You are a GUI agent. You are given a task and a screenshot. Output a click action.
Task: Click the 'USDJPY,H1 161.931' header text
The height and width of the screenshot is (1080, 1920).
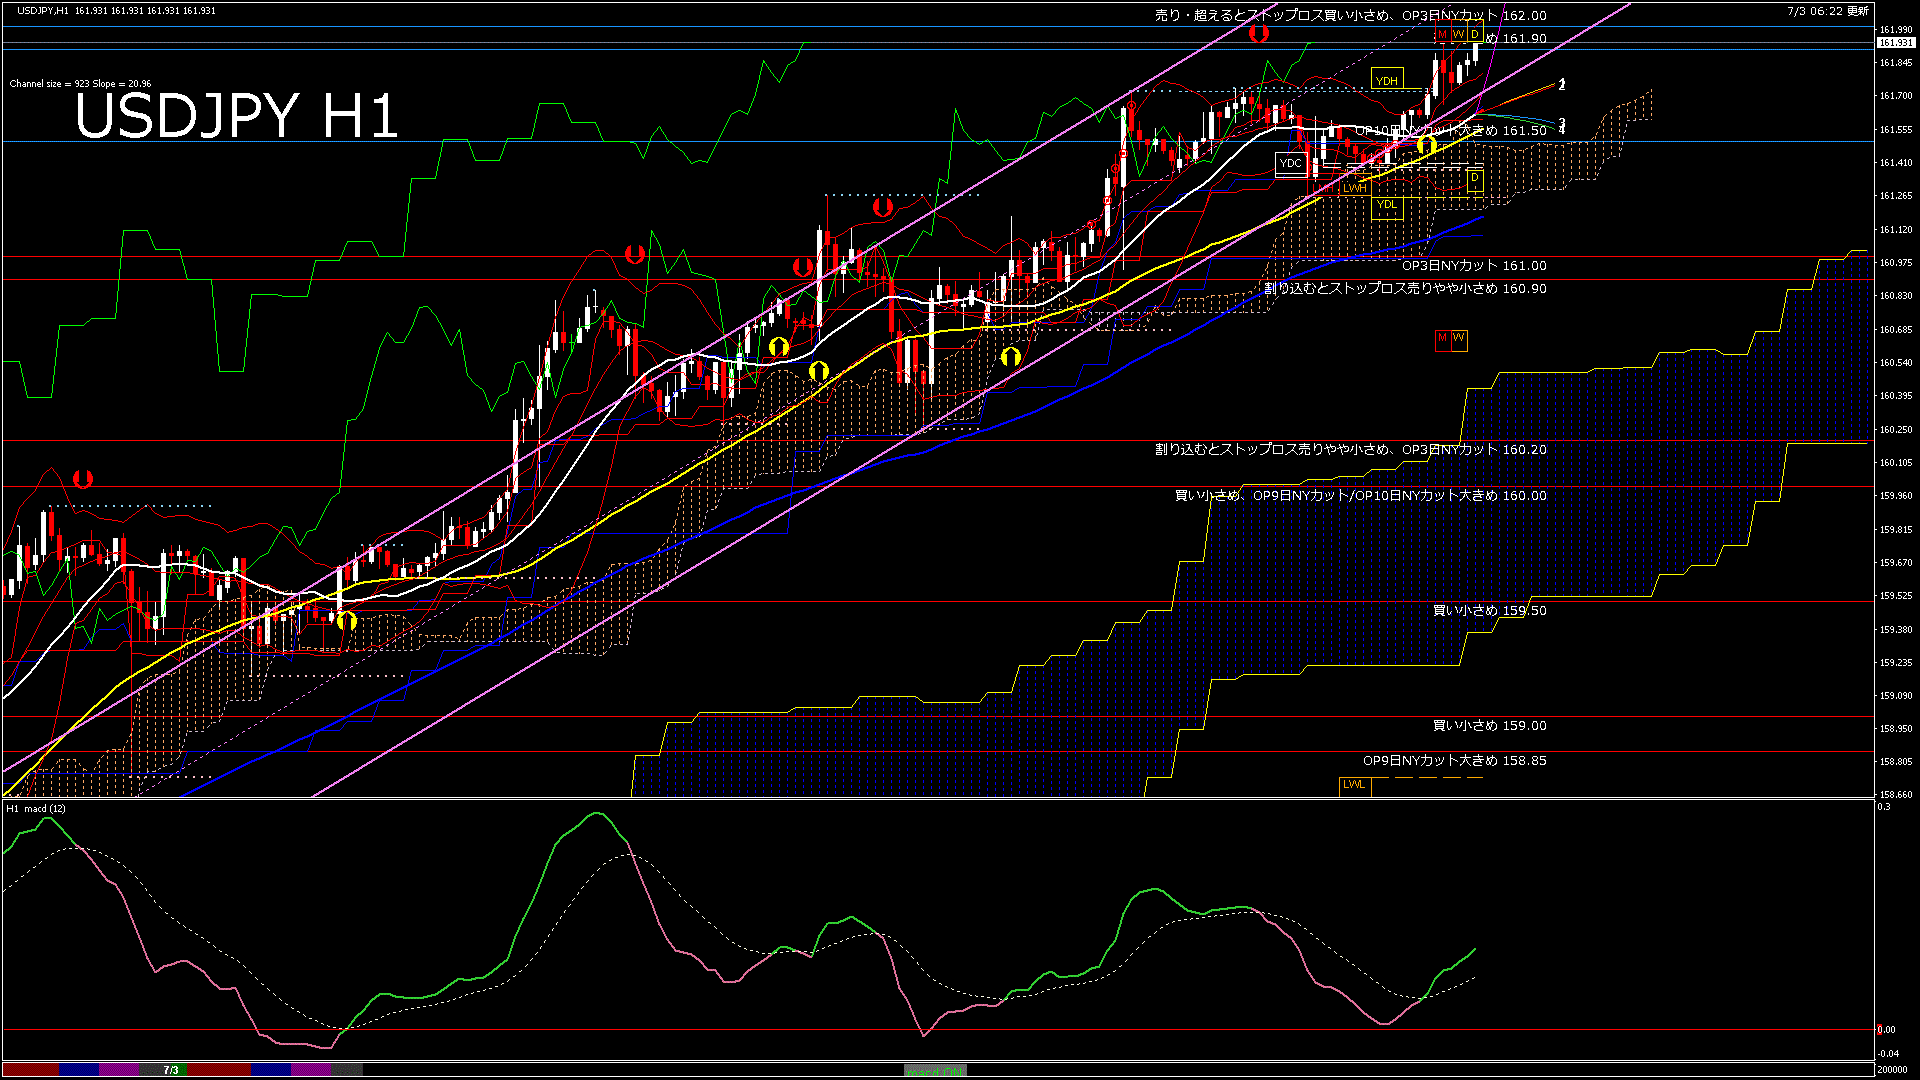coord(115,10)
